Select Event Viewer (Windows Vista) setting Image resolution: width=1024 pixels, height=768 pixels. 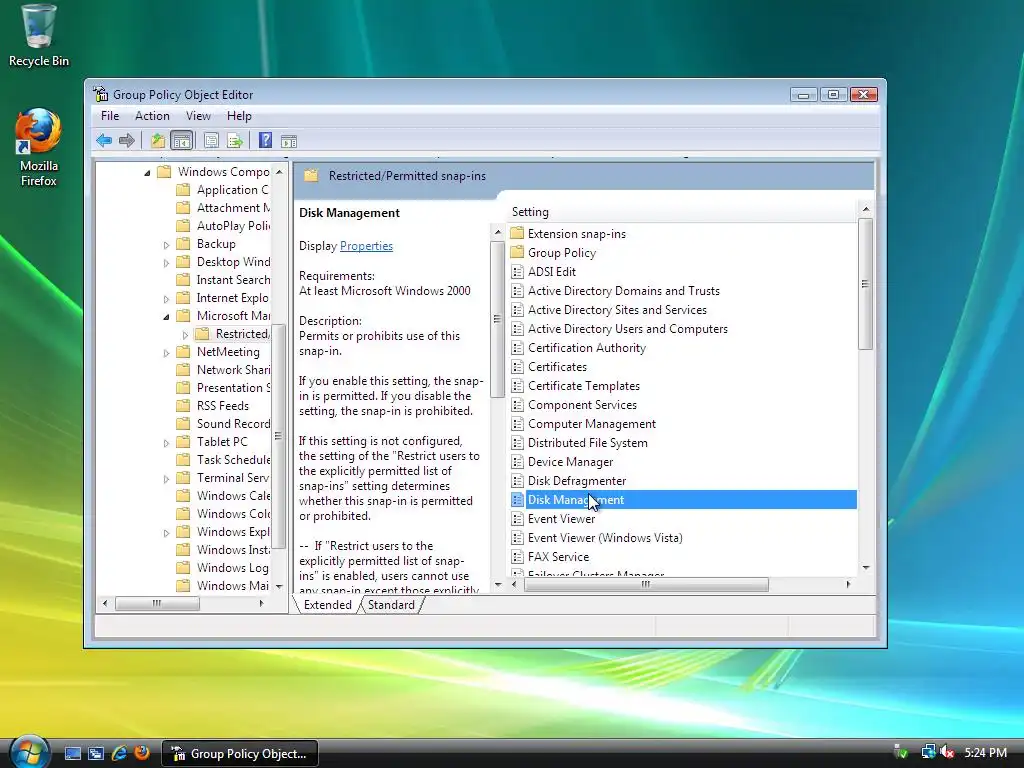click(605, 538)
